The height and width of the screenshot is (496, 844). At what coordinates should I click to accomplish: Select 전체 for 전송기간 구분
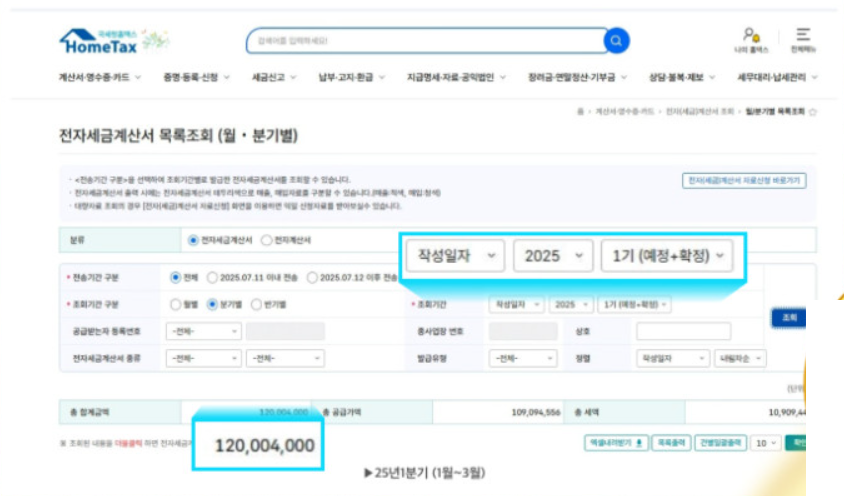[175, 278]
